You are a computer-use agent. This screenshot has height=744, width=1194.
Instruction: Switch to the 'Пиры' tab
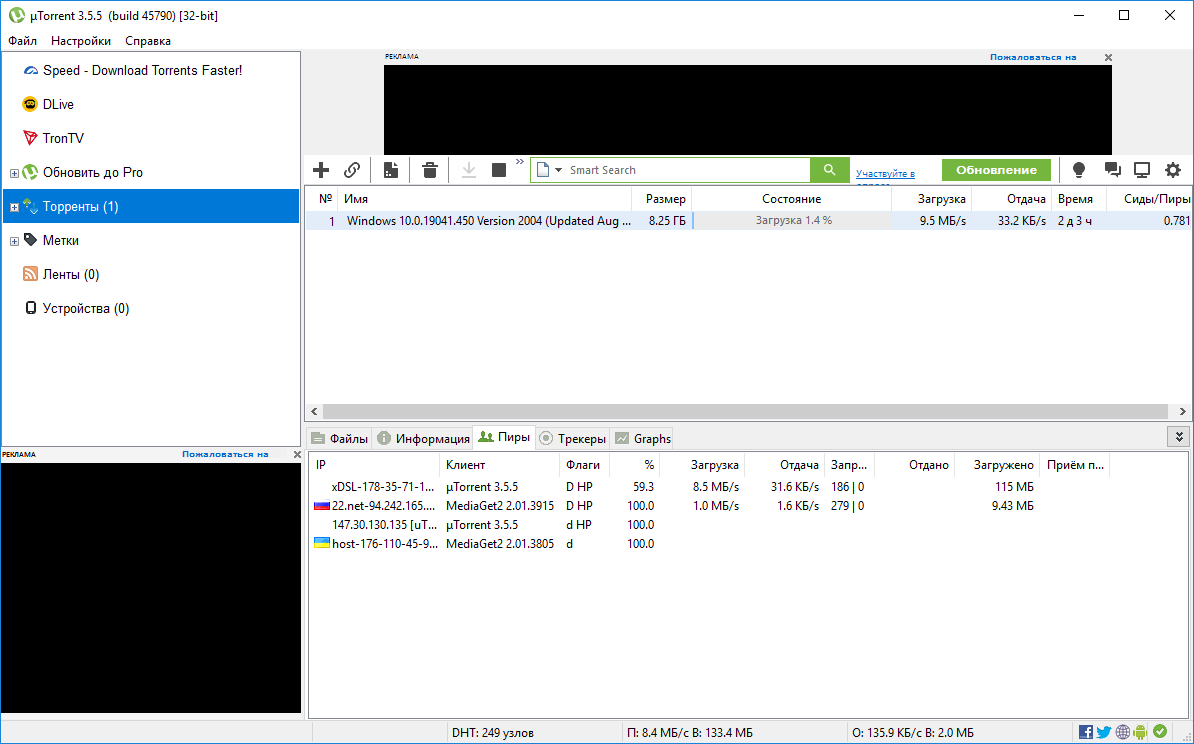coord(504,437)
